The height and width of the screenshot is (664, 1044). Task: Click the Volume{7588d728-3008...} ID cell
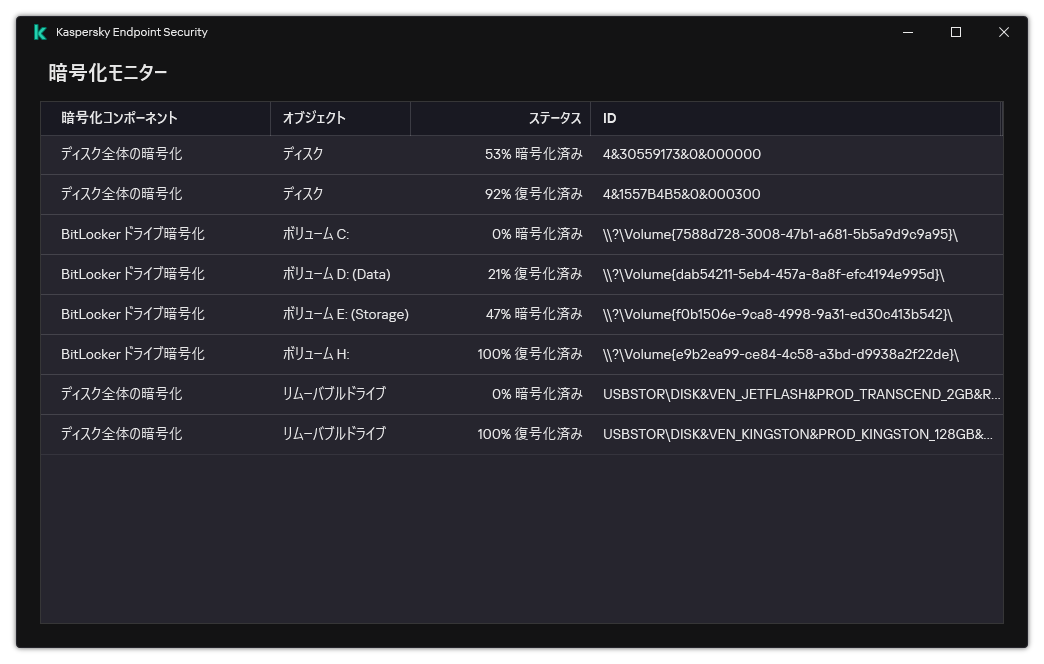click(x=780, y=234)
